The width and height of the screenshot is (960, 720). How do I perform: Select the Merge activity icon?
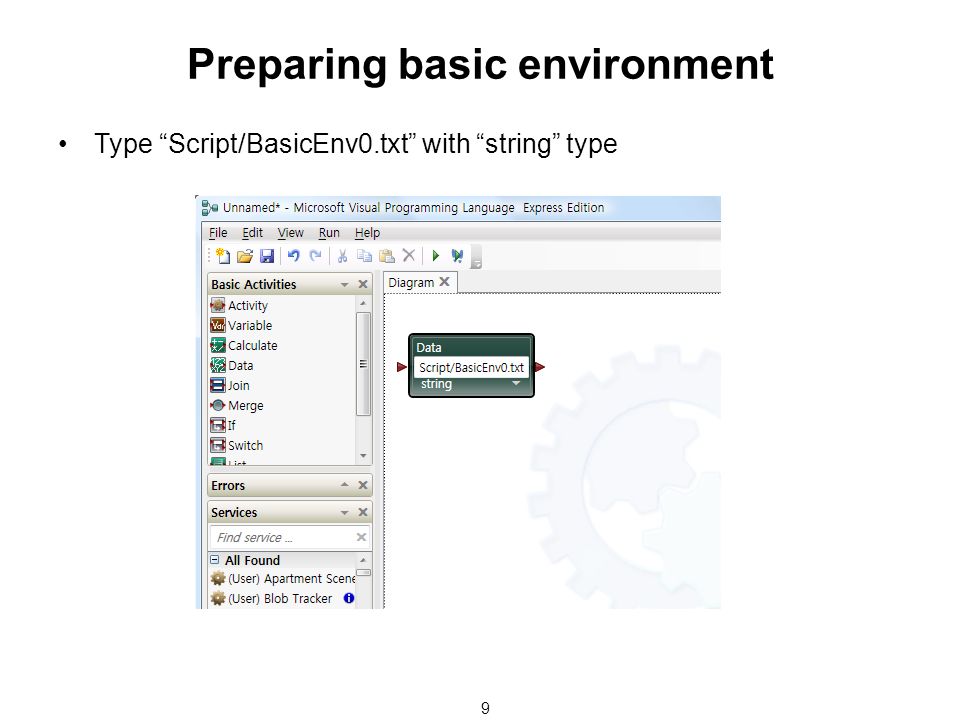(x=218, y=405)
